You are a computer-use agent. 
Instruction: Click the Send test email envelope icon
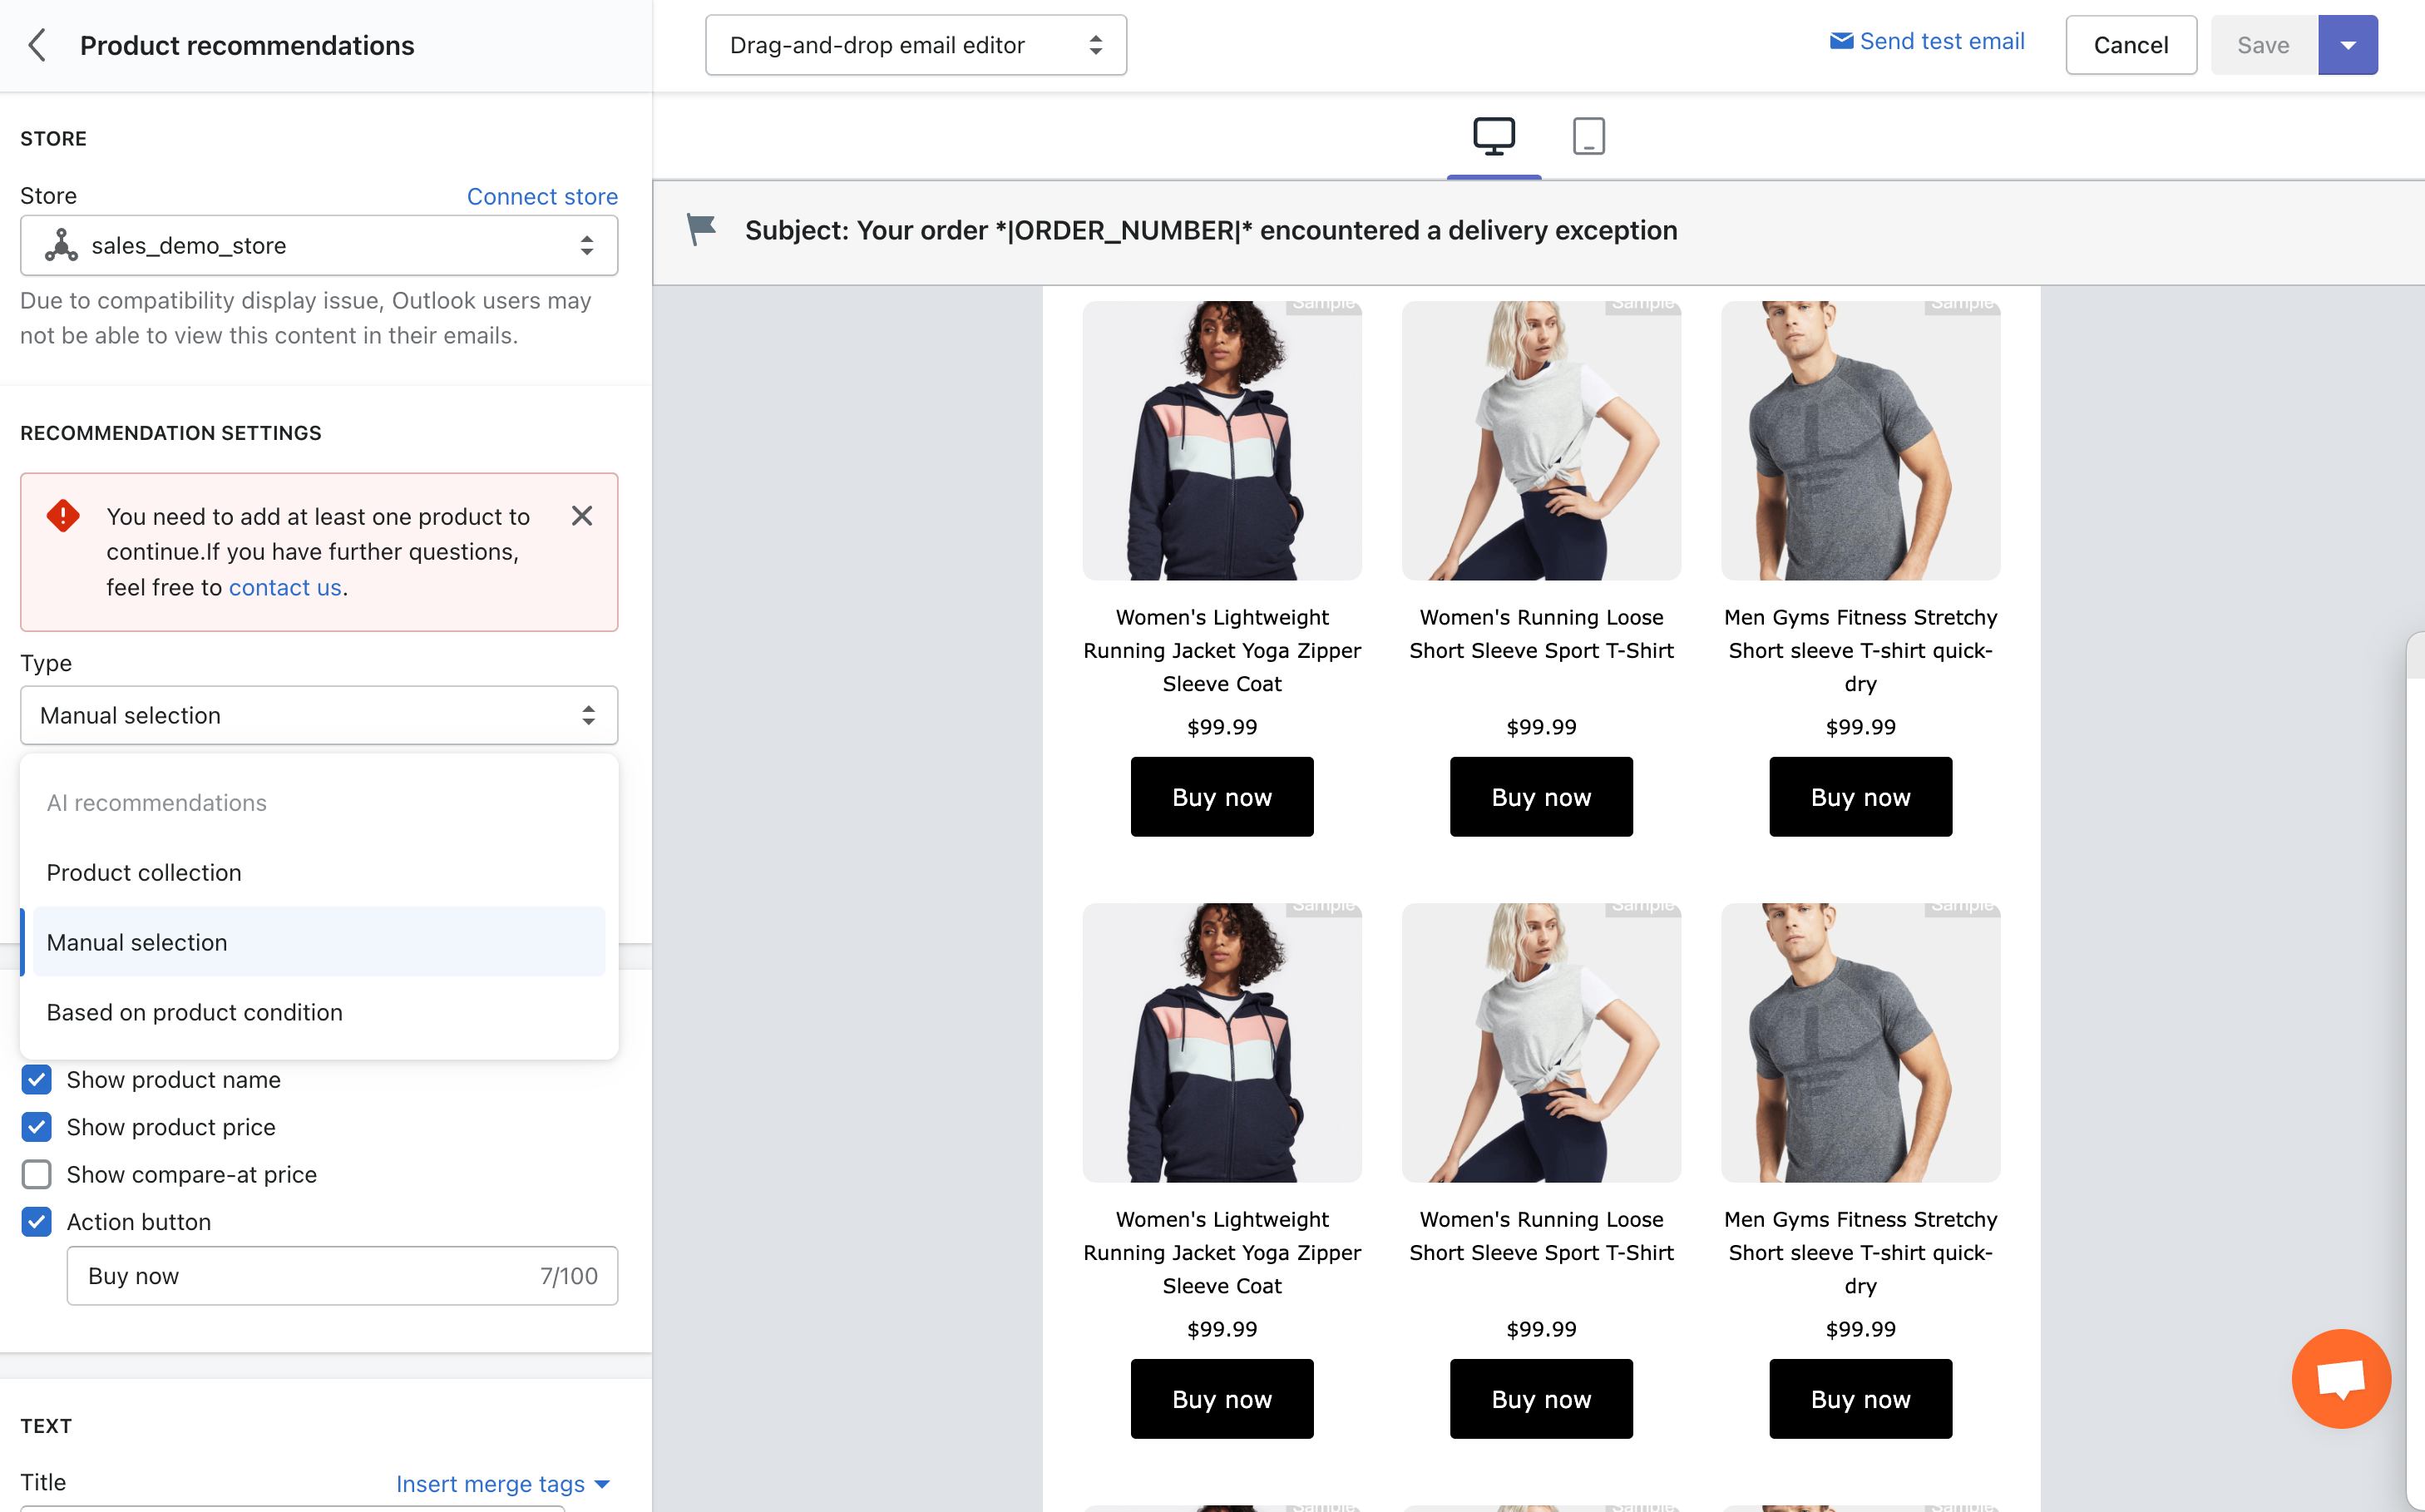click(1841, 41)
